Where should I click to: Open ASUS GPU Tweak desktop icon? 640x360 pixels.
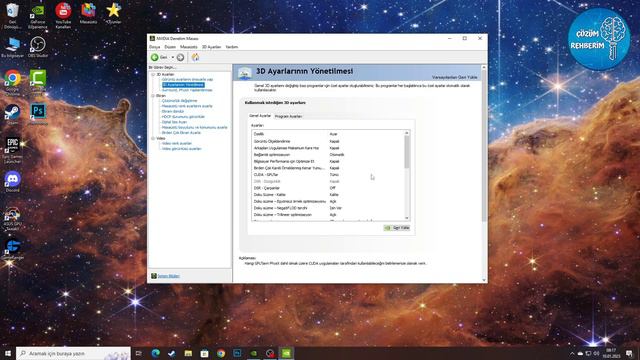click(x=12, y=218)
